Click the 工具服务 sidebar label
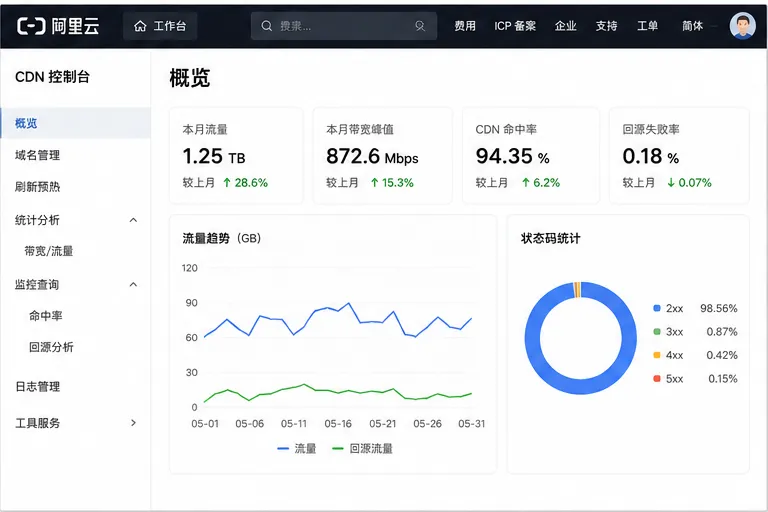This screenshot has width=768, height=512. click(x=37, y=423)
